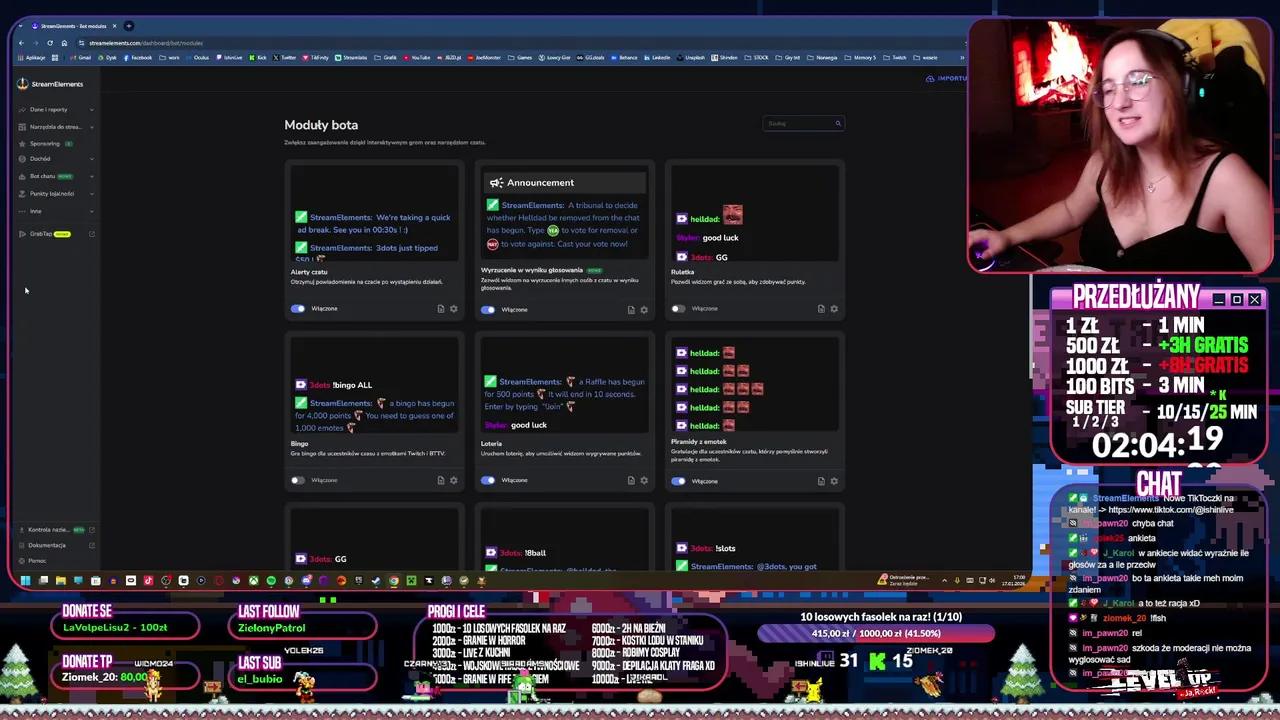Open document icon for Loteria module
The width and height of the screenshot is (1280, 720).
[x=631, y=481]
